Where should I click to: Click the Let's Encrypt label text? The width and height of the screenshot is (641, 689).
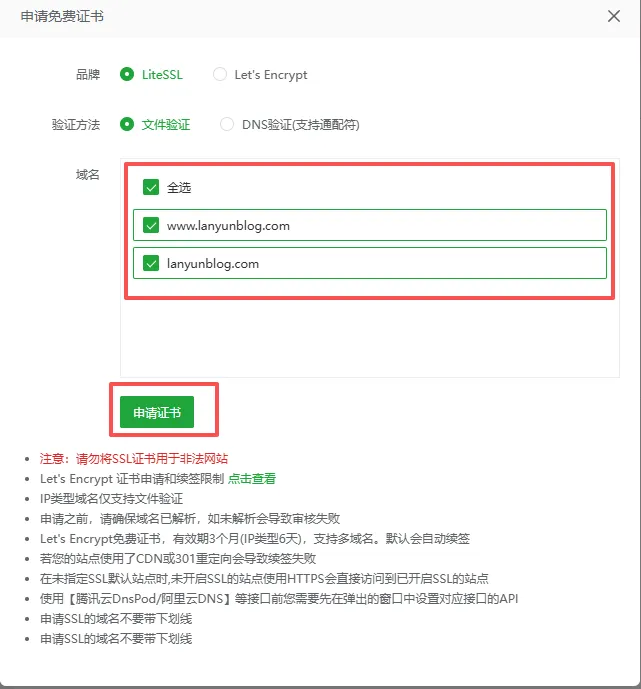[271, 75]
